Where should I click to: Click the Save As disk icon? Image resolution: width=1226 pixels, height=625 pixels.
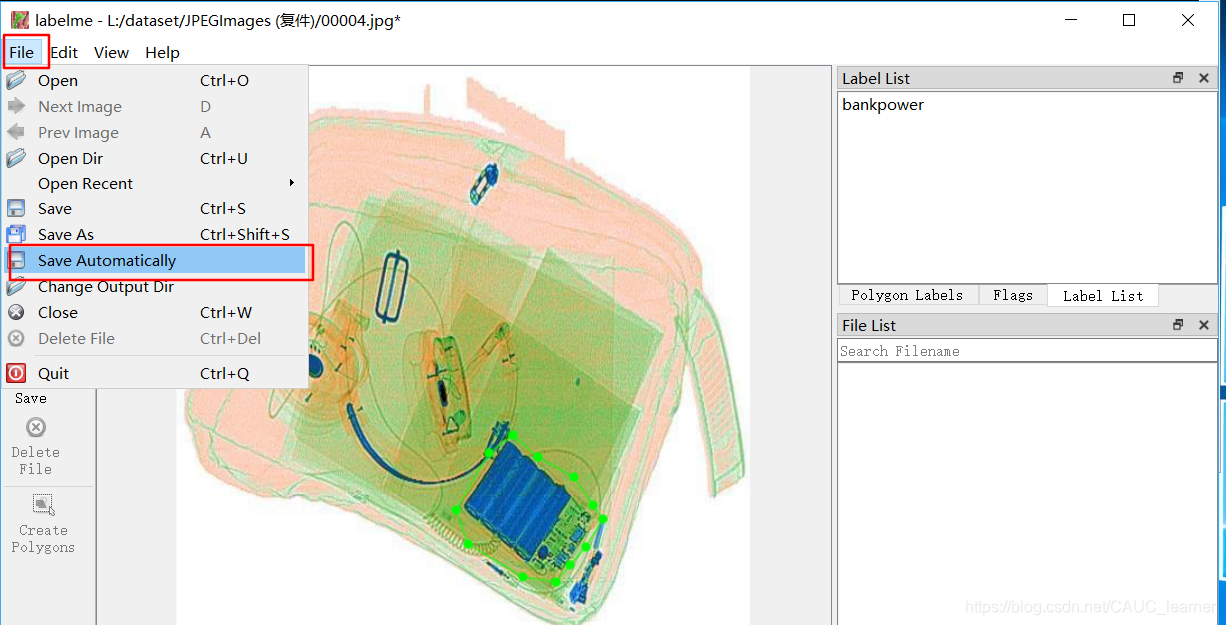tap(16, 234)
